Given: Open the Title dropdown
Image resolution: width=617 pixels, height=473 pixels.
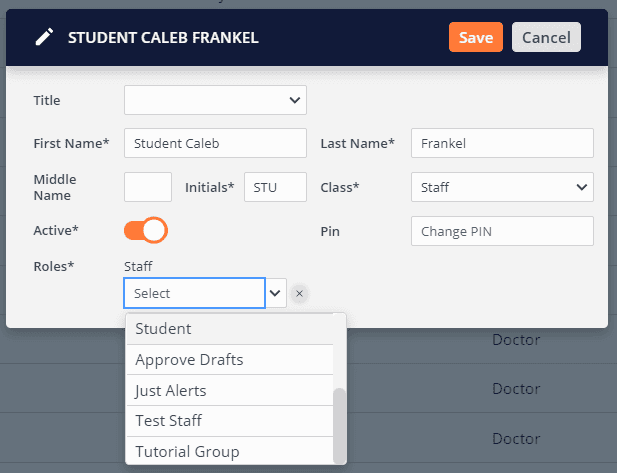Looking at the screenshot, I should pyautogui.click(x=215, y=100).
